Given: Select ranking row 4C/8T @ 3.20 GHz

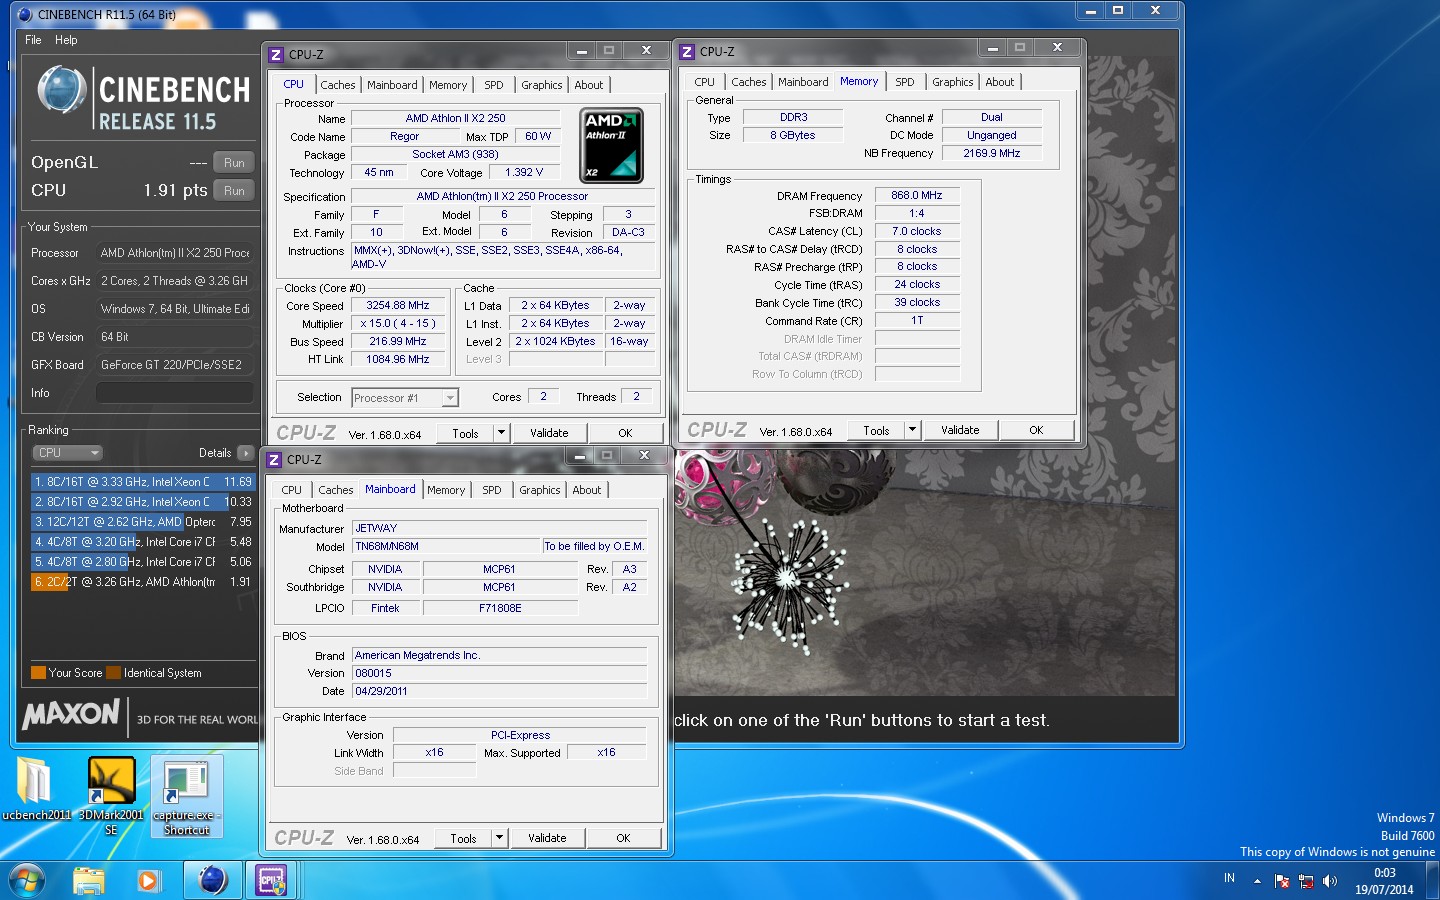Looking at the screenshot, I should 143,542.
